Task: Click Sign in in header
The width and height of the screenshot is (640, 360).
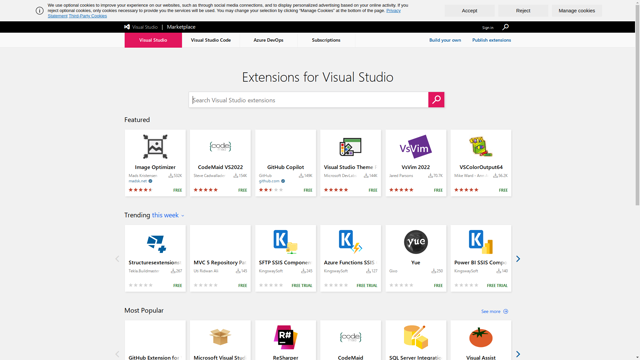Action: tap(488, 27)
